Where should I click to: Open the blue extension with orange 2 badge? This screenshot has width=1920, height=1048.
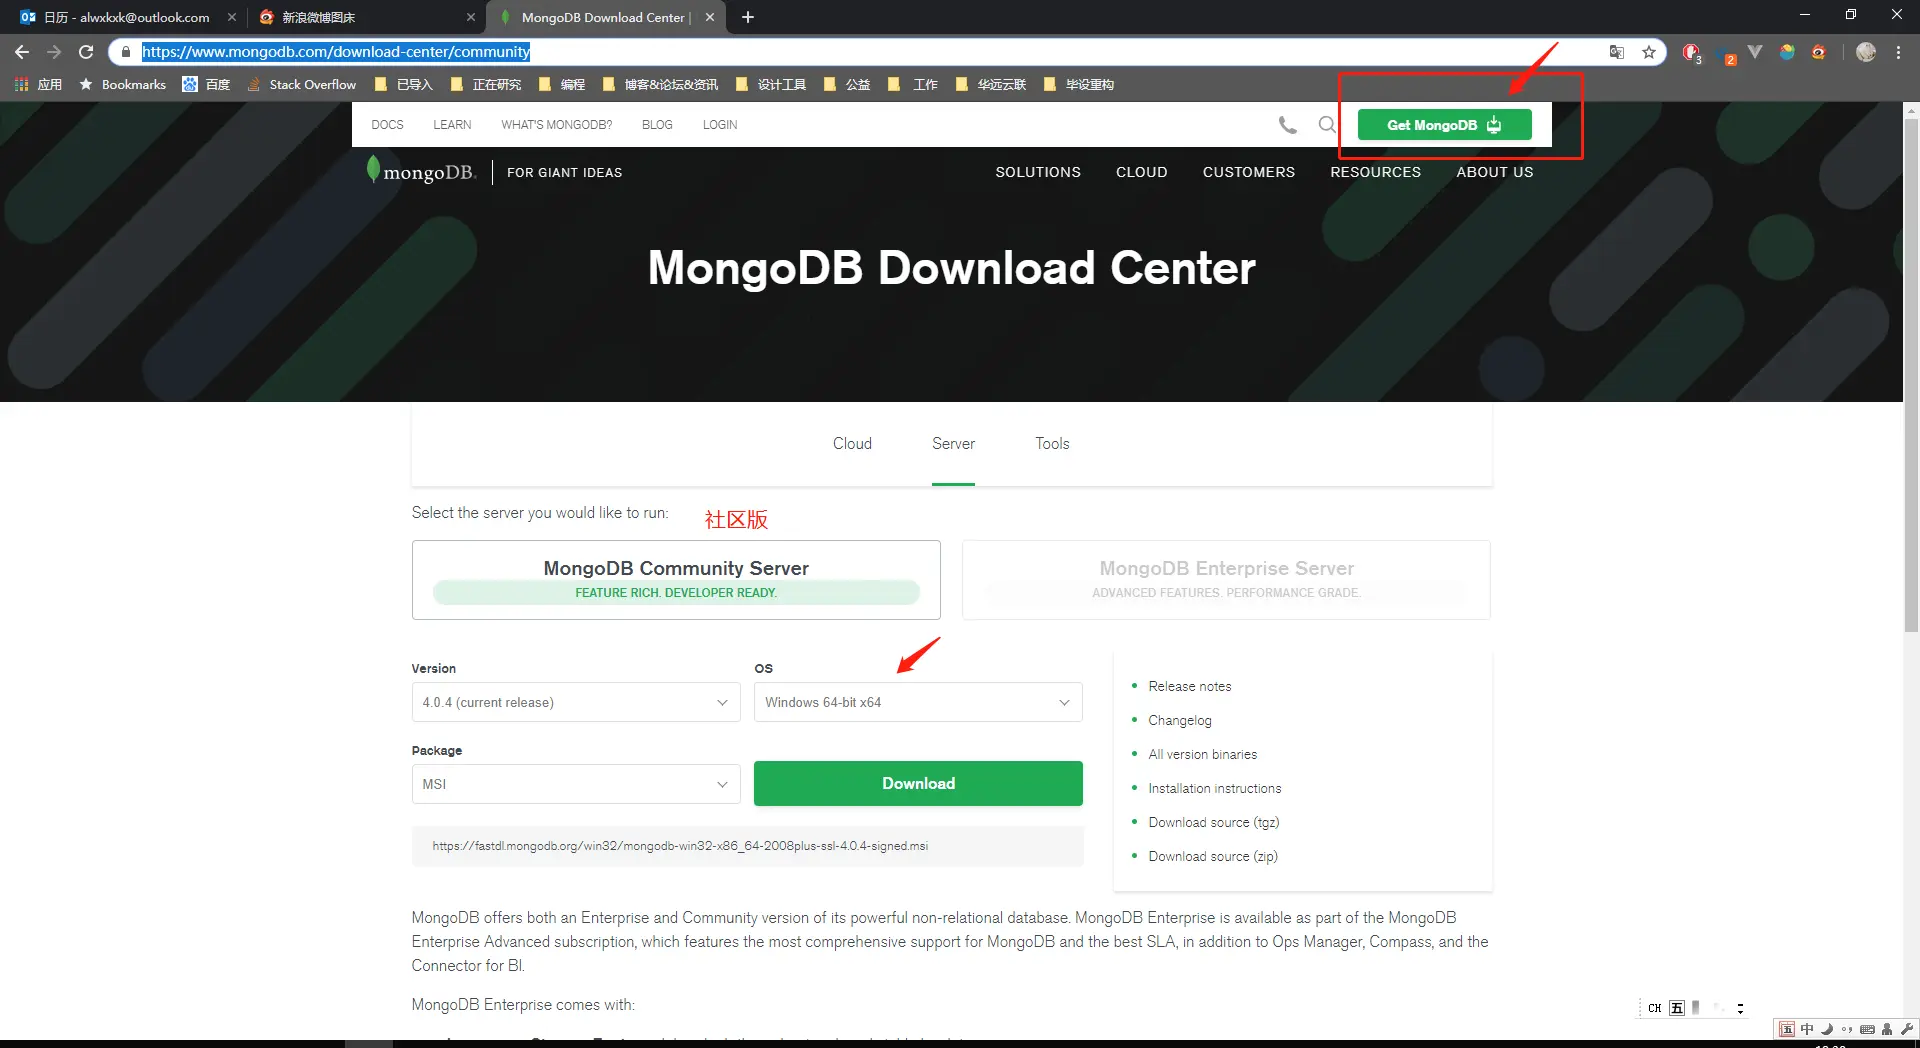point(1725,54)
